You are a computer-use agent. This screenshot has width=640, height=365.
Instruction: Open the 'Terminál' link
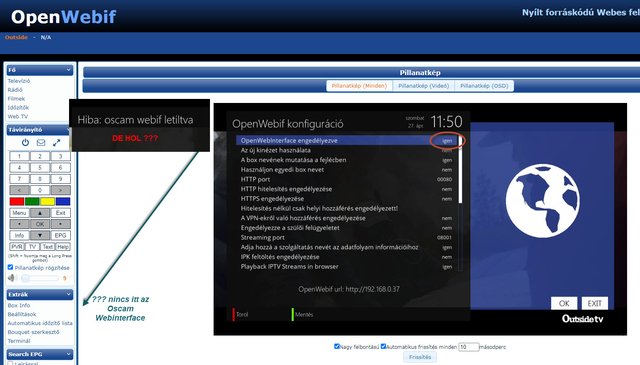coord(19,341)
